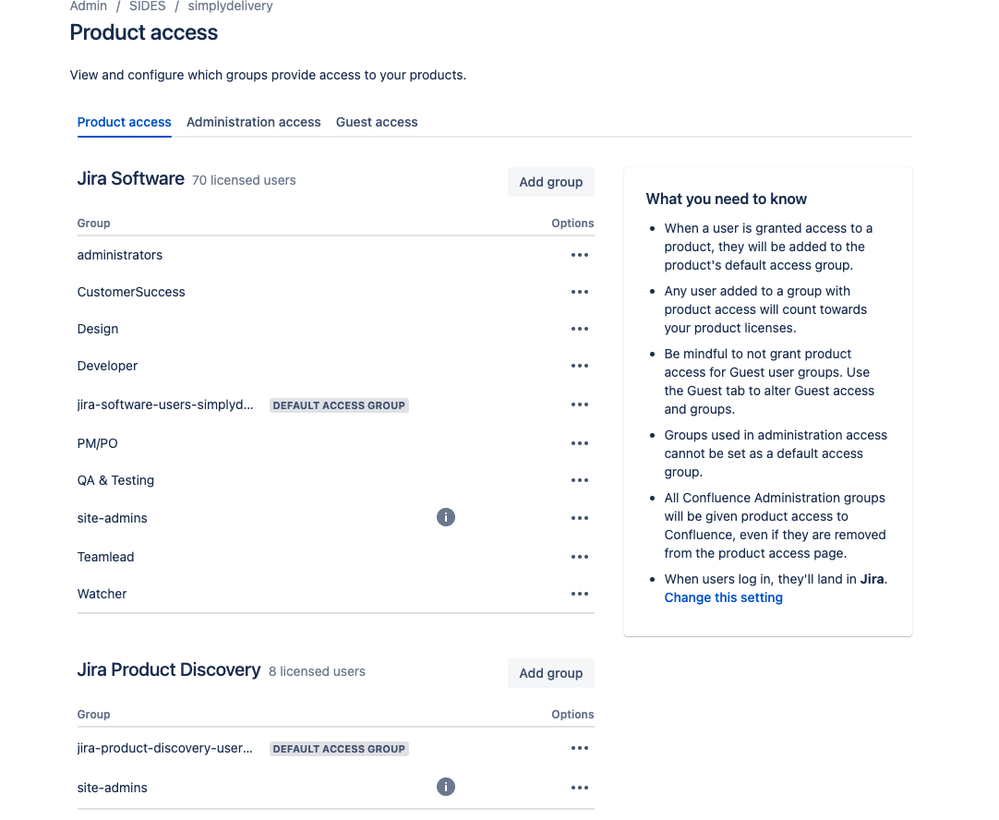
Task: Open options for the Watcher group
Action: [x=579, y=593]
